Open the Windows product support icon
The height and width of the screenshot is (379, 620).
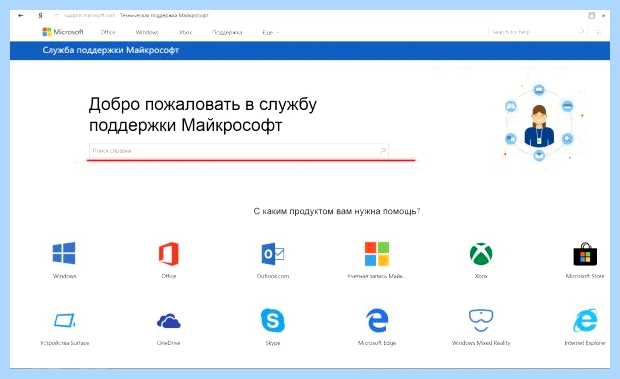pos(64,253)
